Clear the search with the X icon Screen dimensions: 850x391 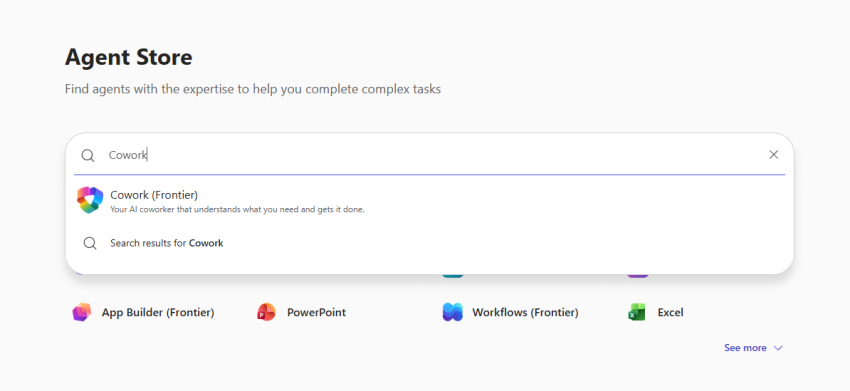pos(774,155)
